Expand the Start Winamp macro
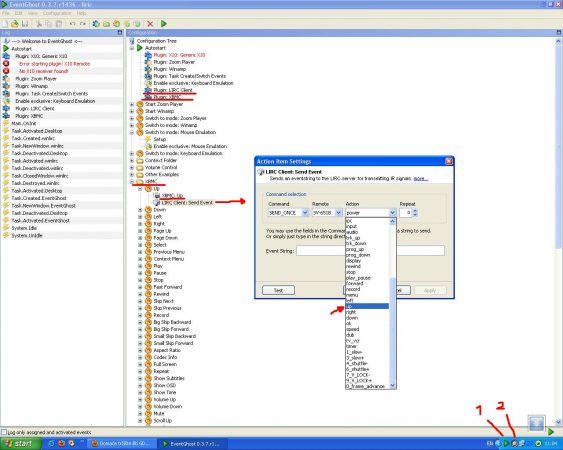The width and height of the screenshot is (563, 450). pyautogui.click(x=132, y=111)
